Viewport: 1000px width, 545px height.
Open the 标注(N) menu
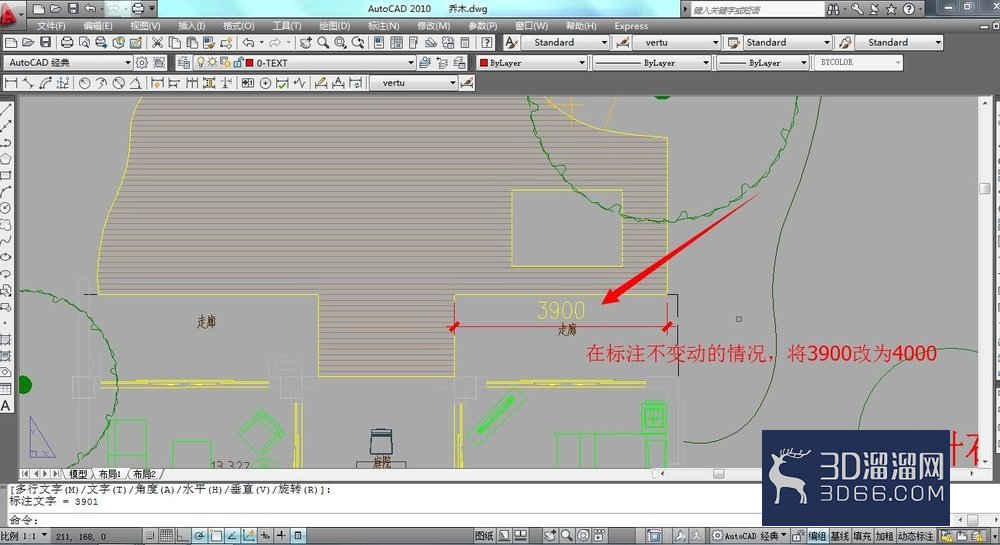383,26
